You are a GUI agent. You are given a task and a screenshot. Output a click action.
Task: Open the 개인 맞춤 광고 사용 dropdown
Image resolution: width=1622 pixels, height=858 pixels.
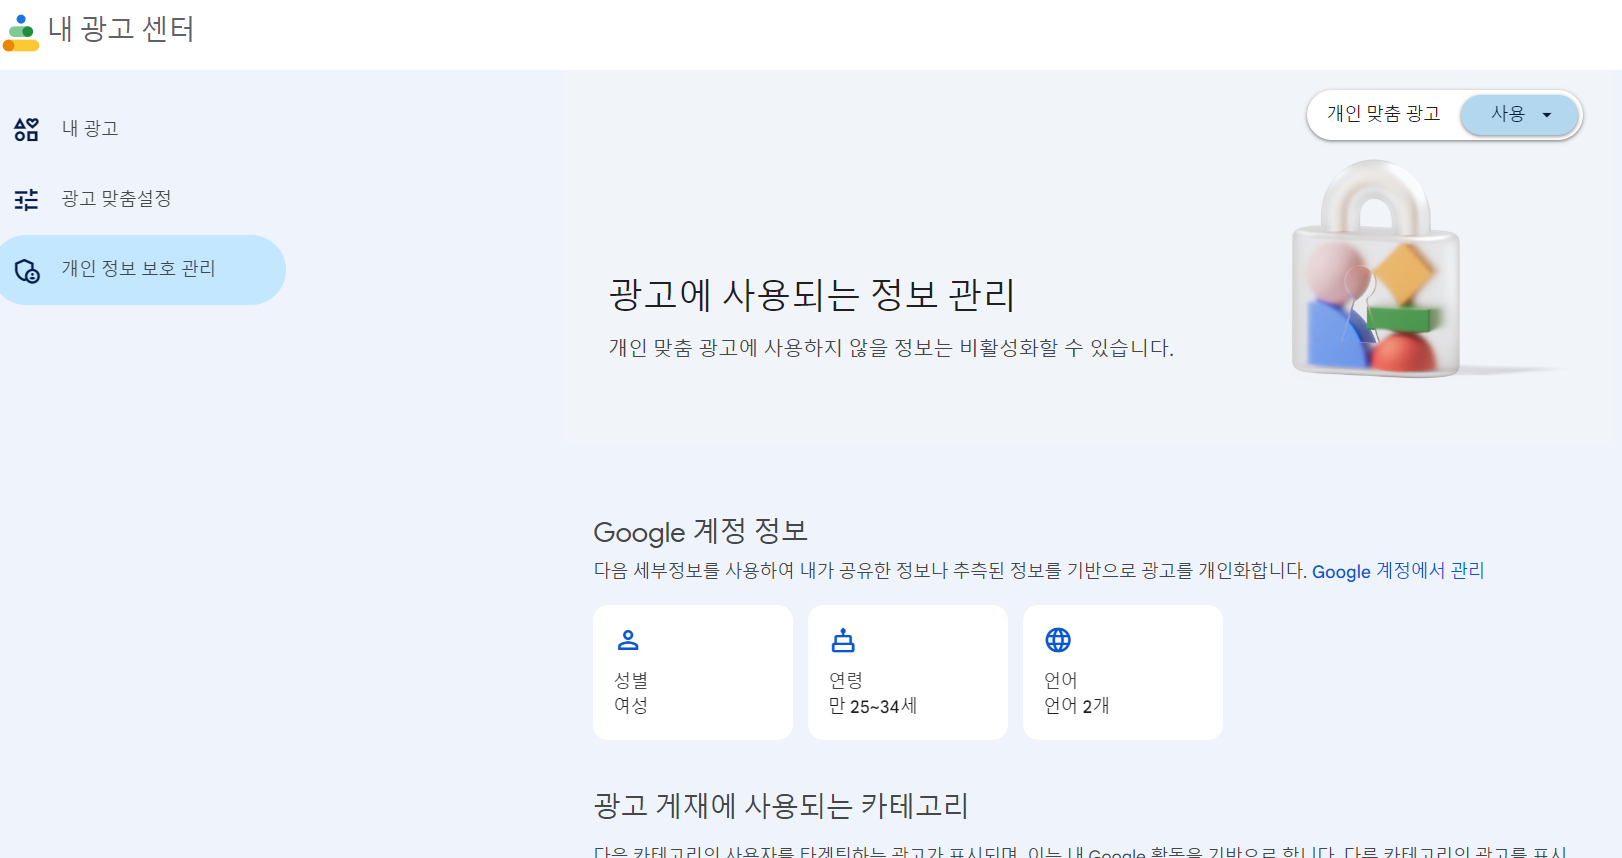pyautogui.click(x=1520, y=115)
